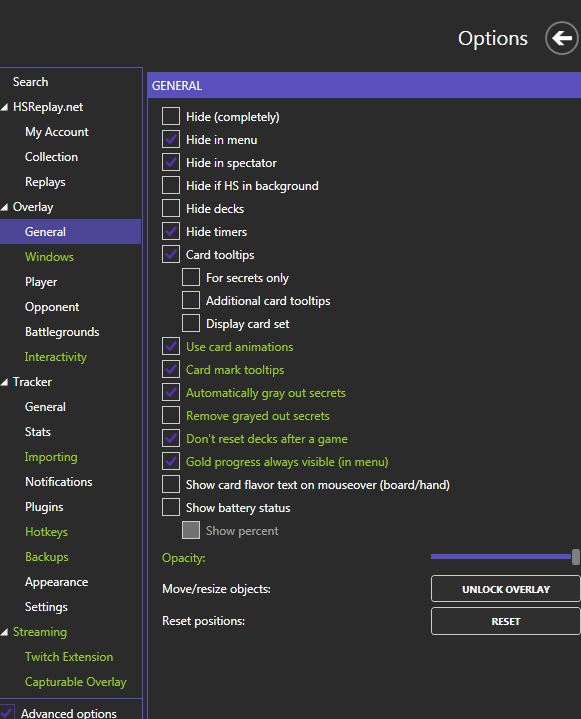581x719 pixels.
Task: Enable Show battery status
Action: tap(171, 507)
